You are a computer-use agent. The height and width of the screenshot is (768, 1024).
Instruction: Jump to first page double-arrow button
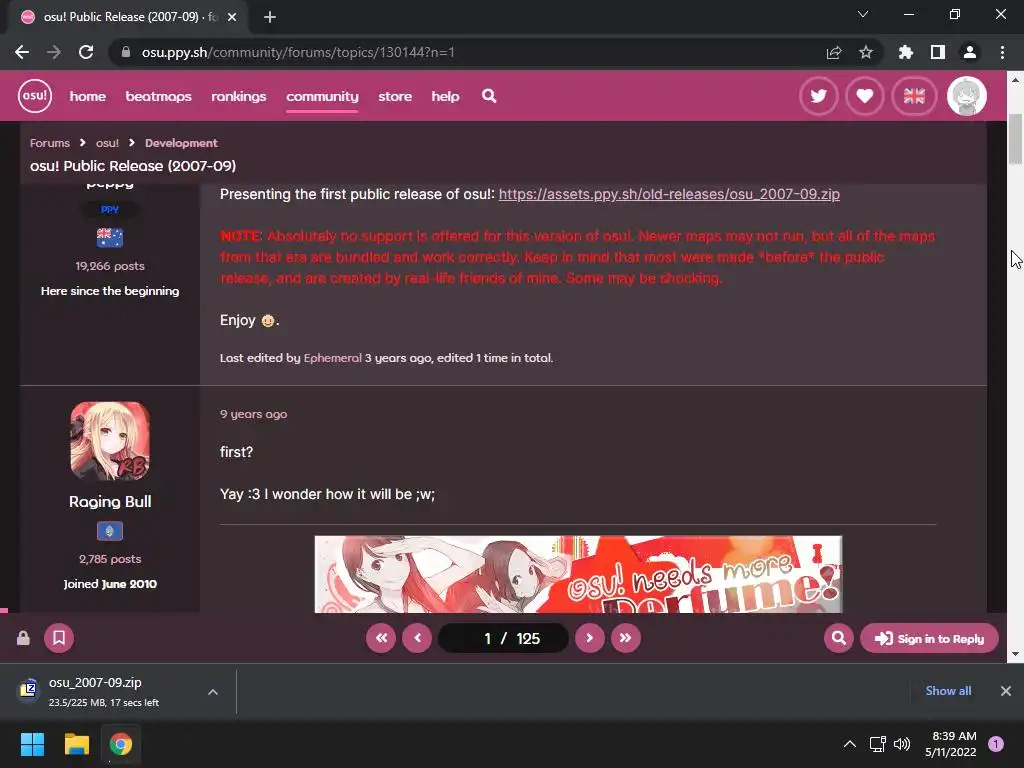point(381,638)
